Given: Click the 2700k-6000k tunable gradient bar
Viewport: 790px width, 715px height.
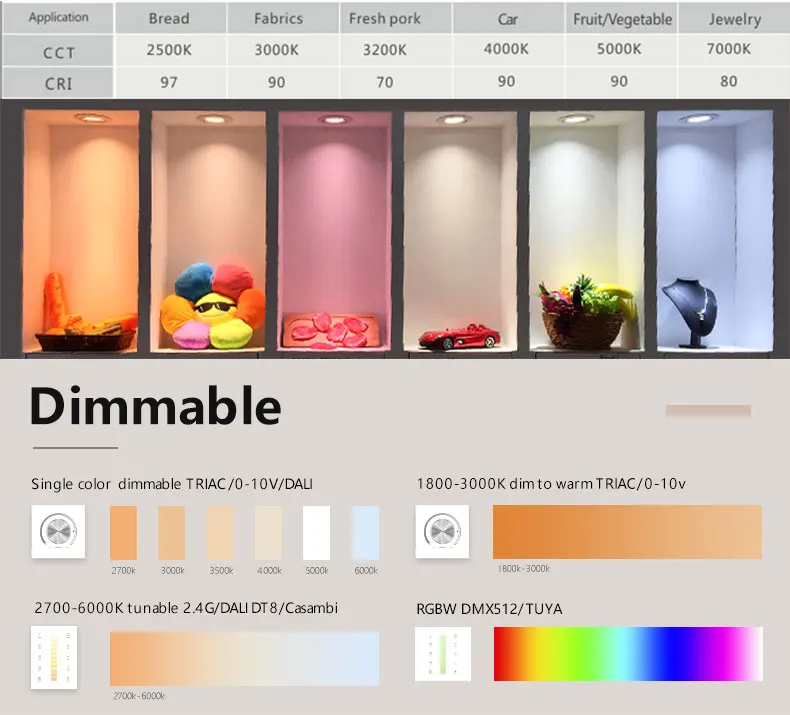Looking at the screenshot, I should (244, 658).
